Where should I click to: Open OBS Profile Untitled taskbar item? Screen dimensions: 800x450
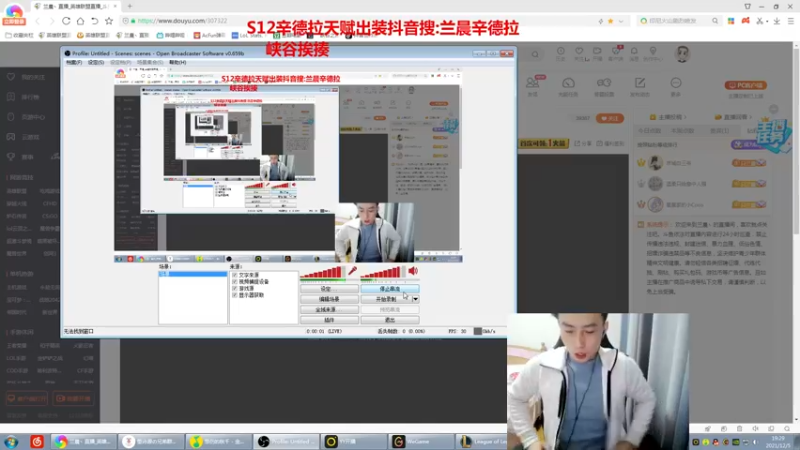pyautogui.click(x=287, y=441)
